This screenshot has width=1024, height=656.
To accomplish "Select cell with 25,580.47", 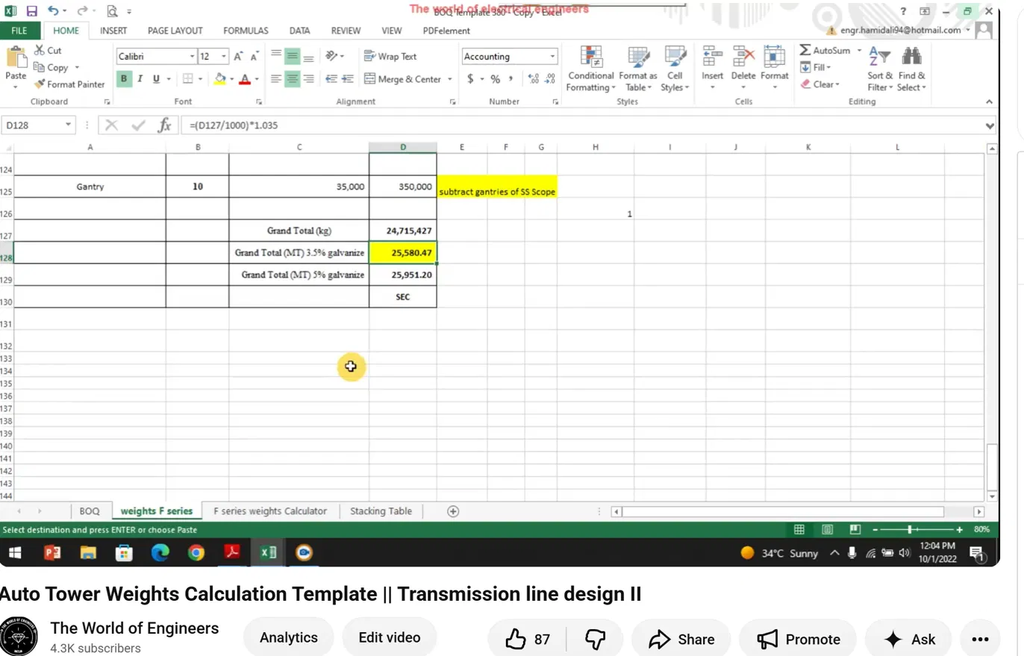I will point(403,253).
